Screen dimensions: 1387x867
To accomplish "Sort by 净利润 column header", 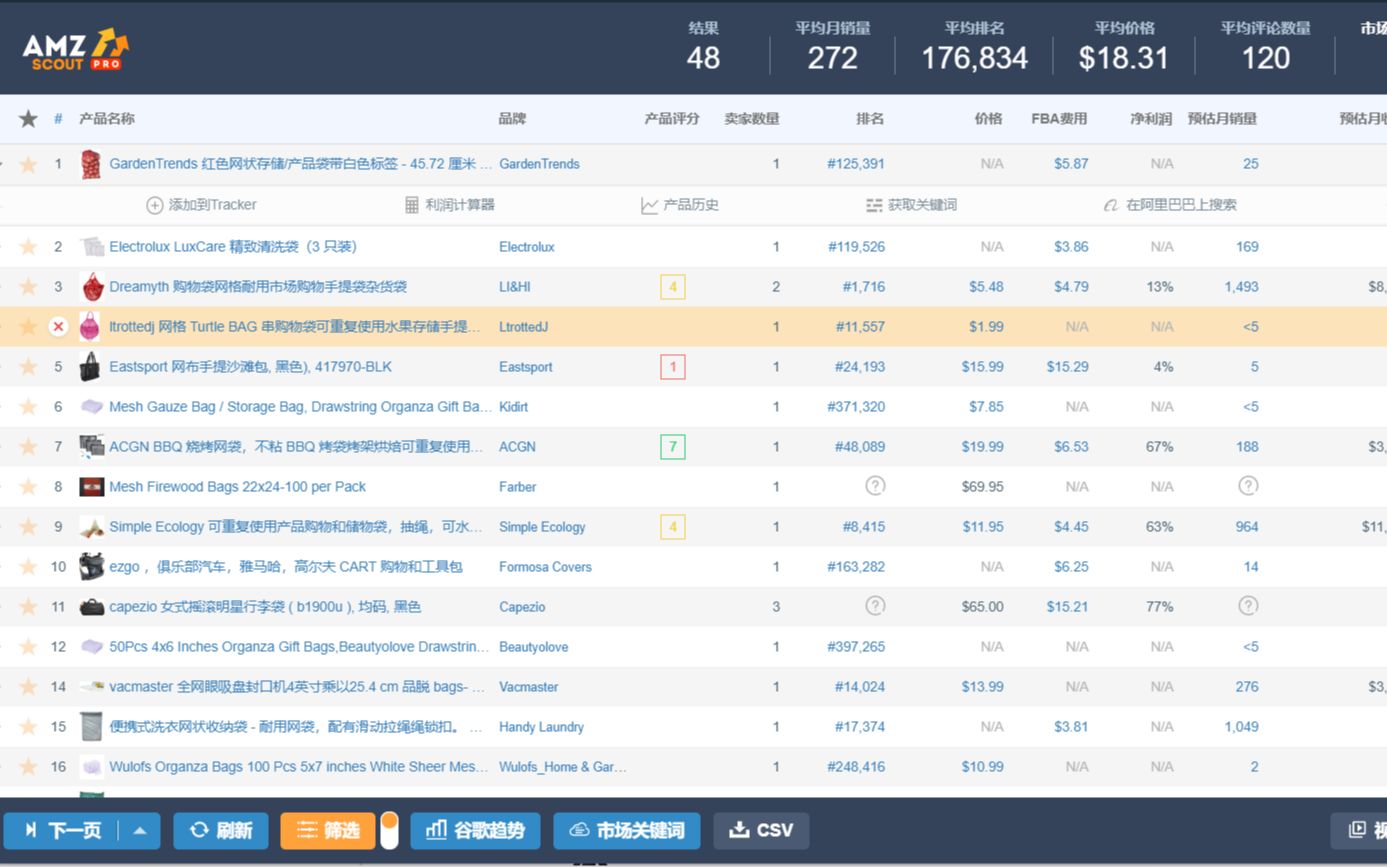I will point(1151,119).
